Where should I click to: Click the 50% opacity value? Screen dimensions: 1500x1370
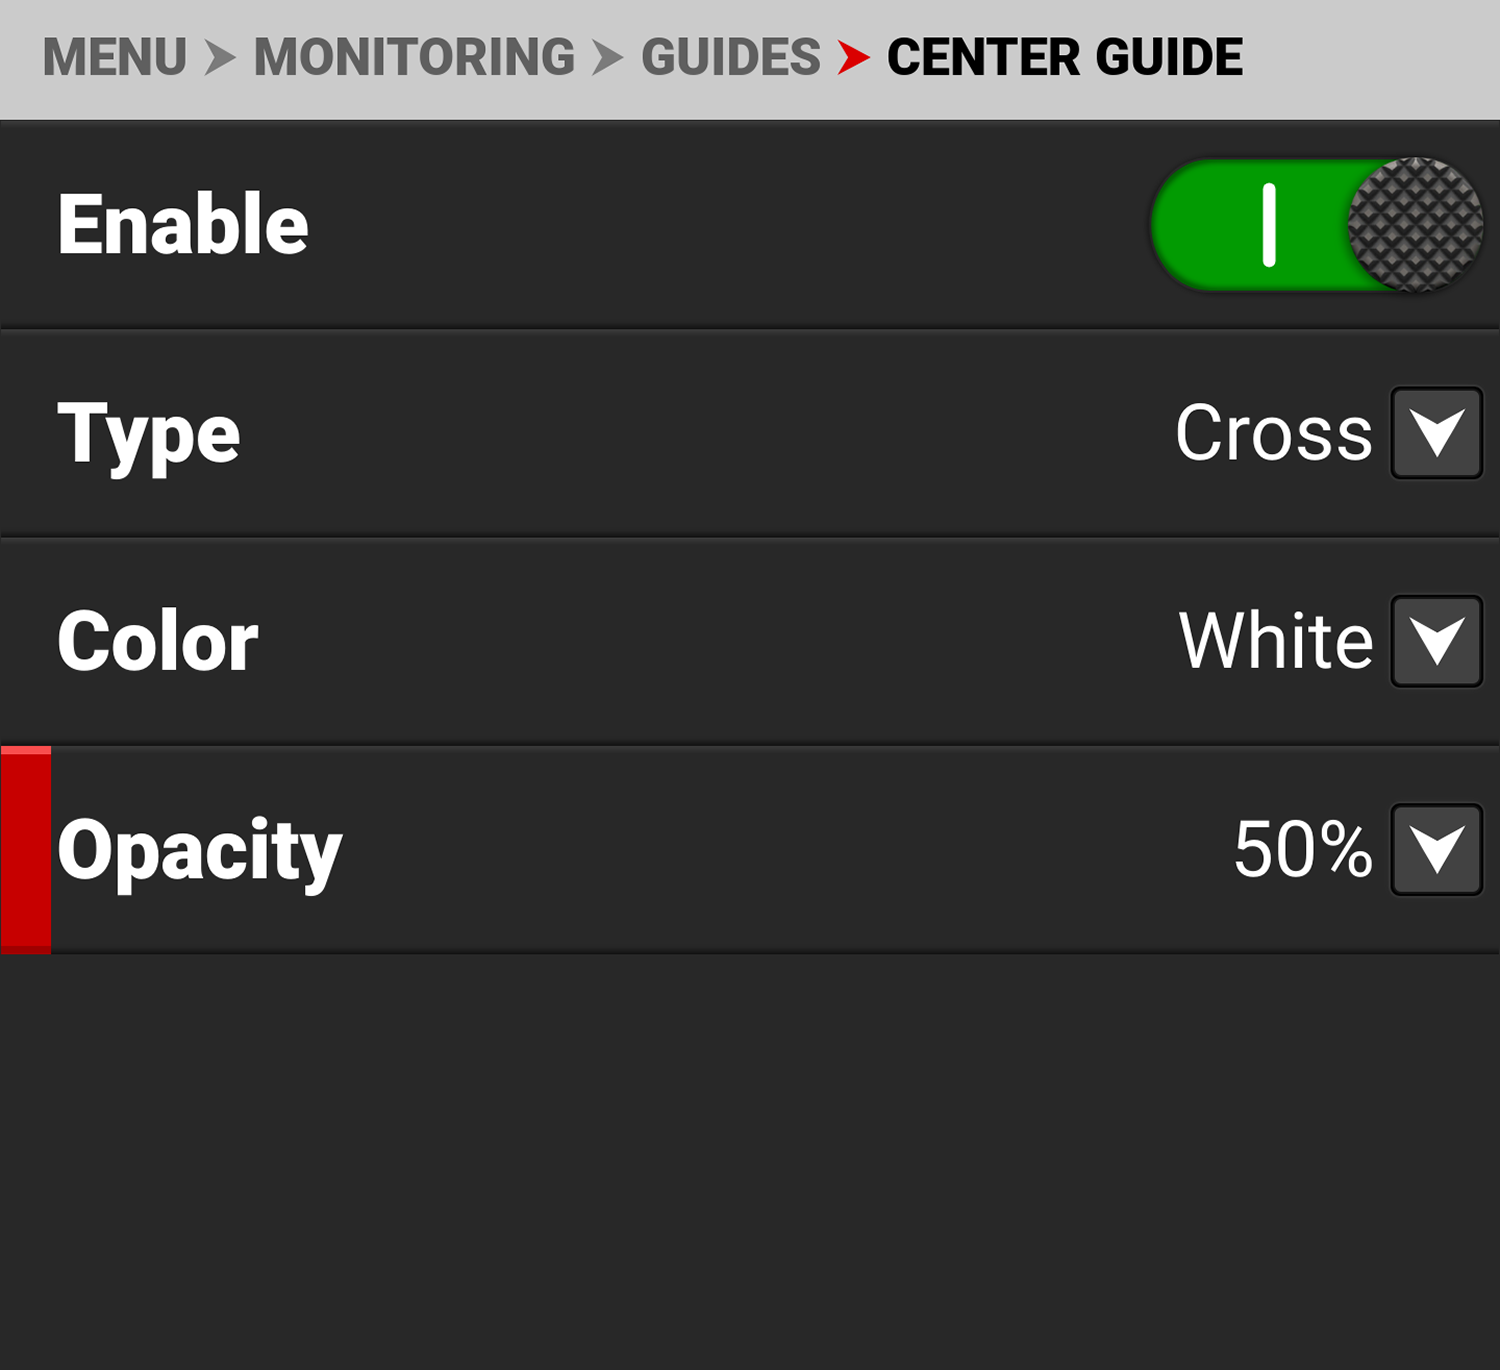point(1302,849)
